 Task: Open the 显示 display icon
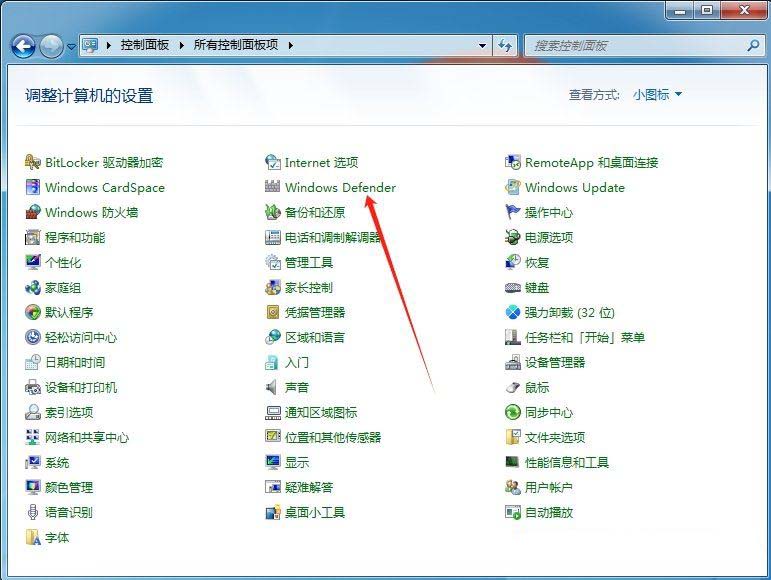coord(272,463)
